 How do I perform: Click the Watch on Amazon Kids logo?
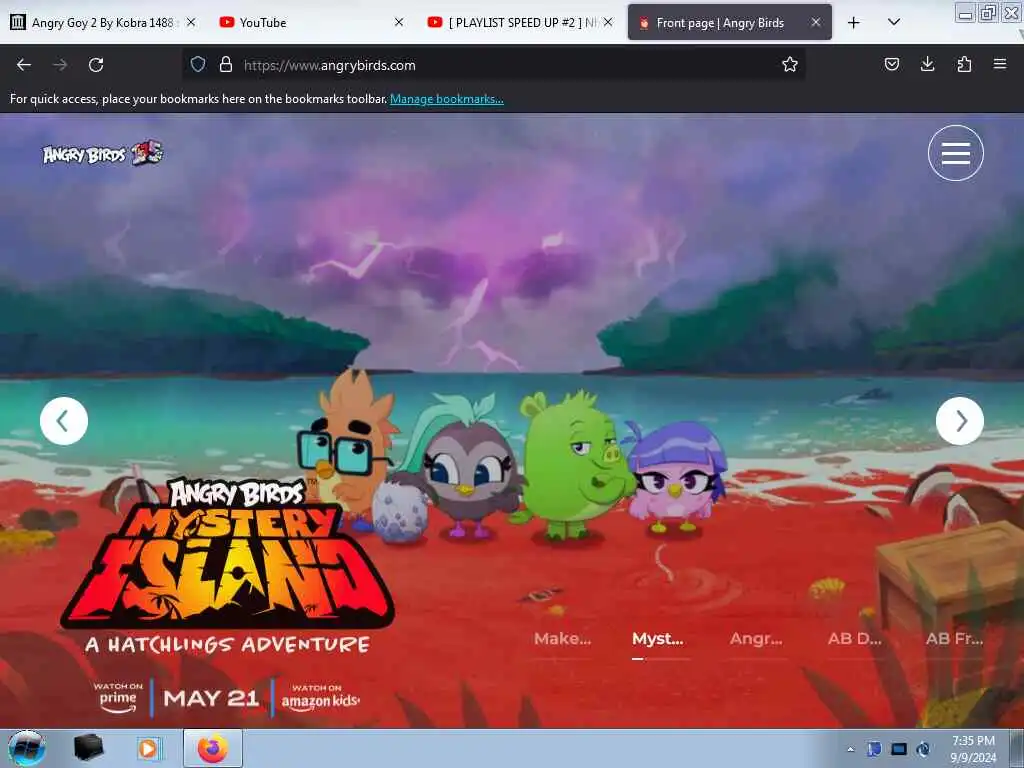(320, 698)
